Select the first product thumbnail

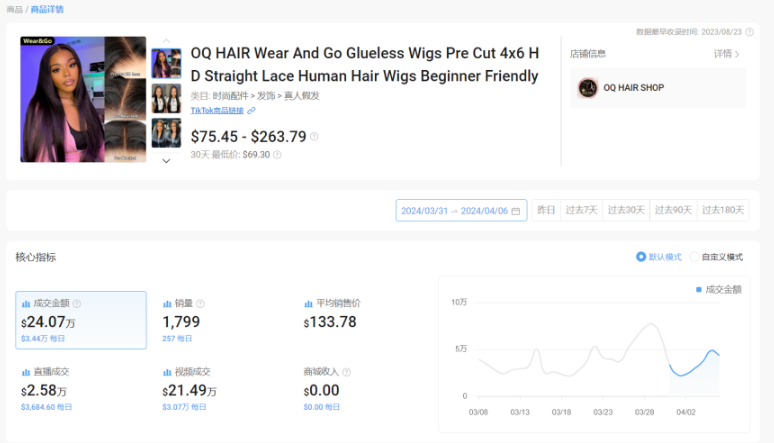pos(165,63)
